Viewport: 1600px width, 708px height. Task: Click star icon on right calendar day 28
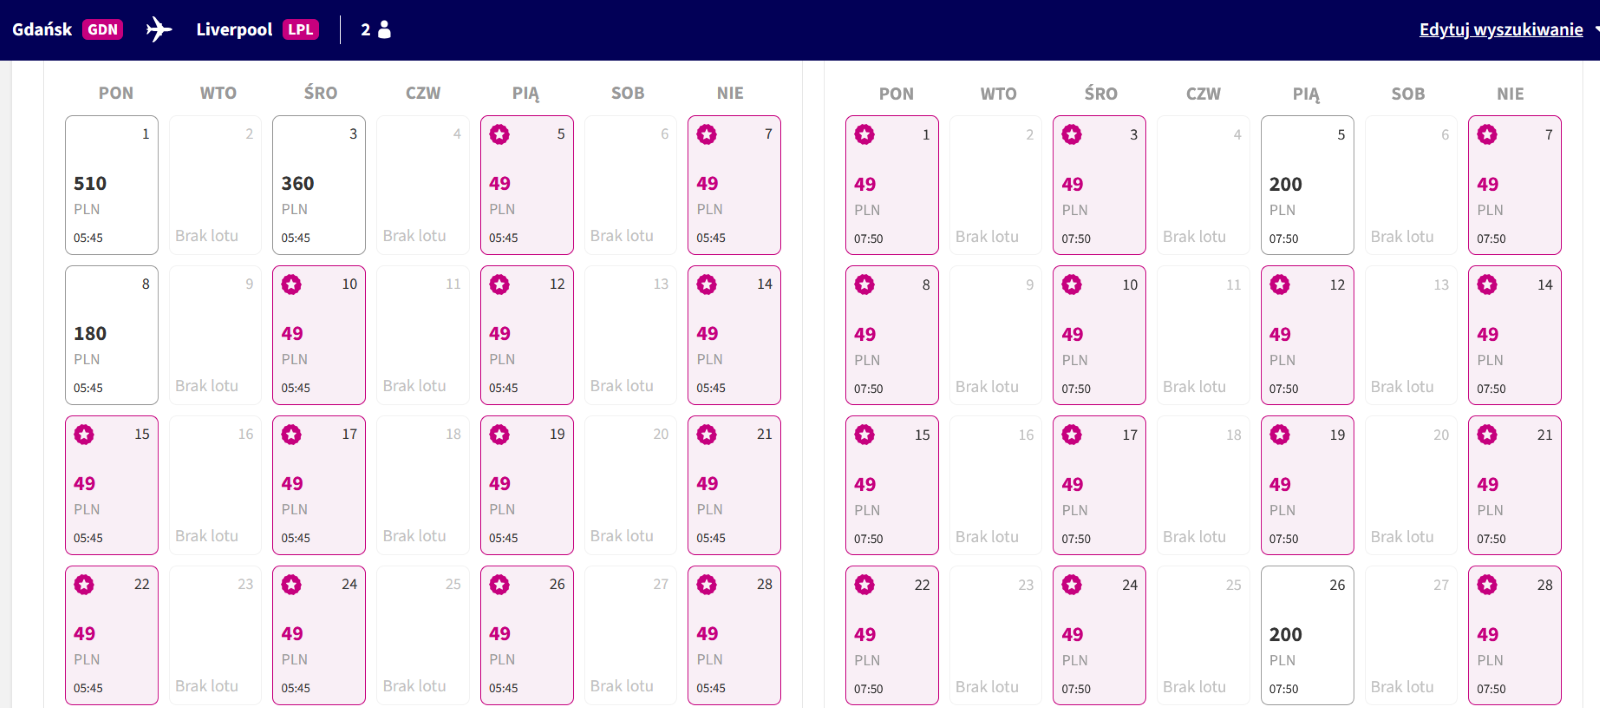click(1488, 584)
